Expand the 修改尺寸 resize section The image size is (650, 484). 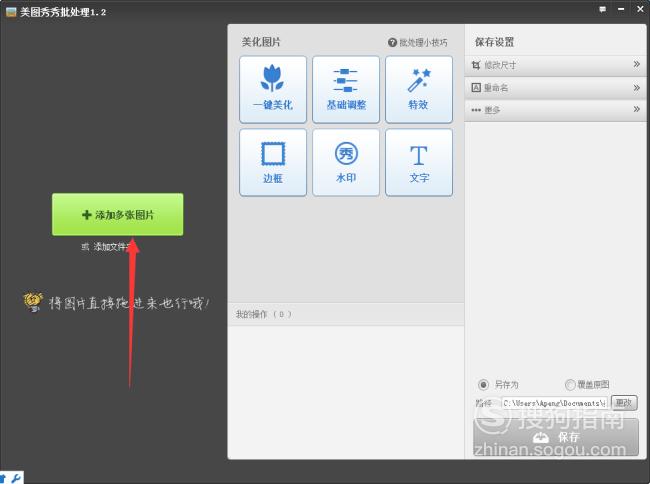555,65
